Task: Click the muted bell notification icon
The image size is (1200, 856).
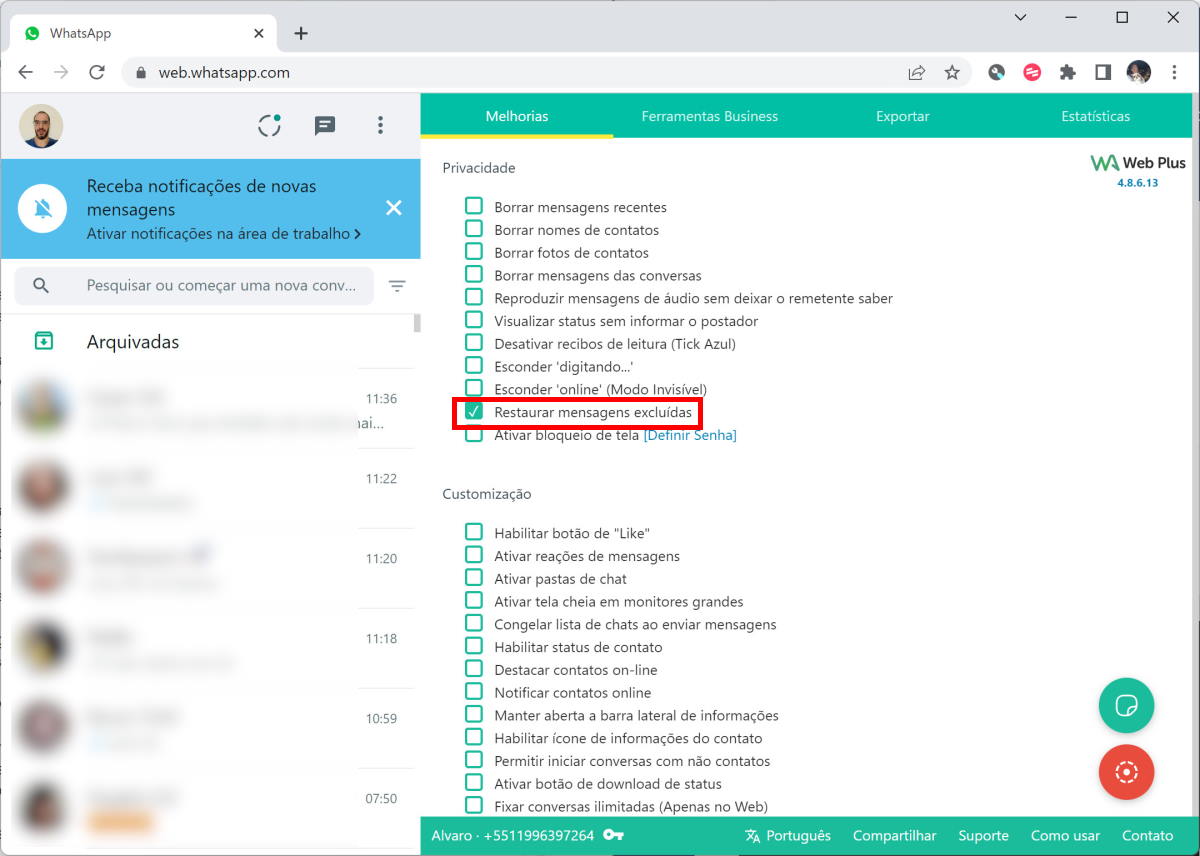Action: coord(43,209)
